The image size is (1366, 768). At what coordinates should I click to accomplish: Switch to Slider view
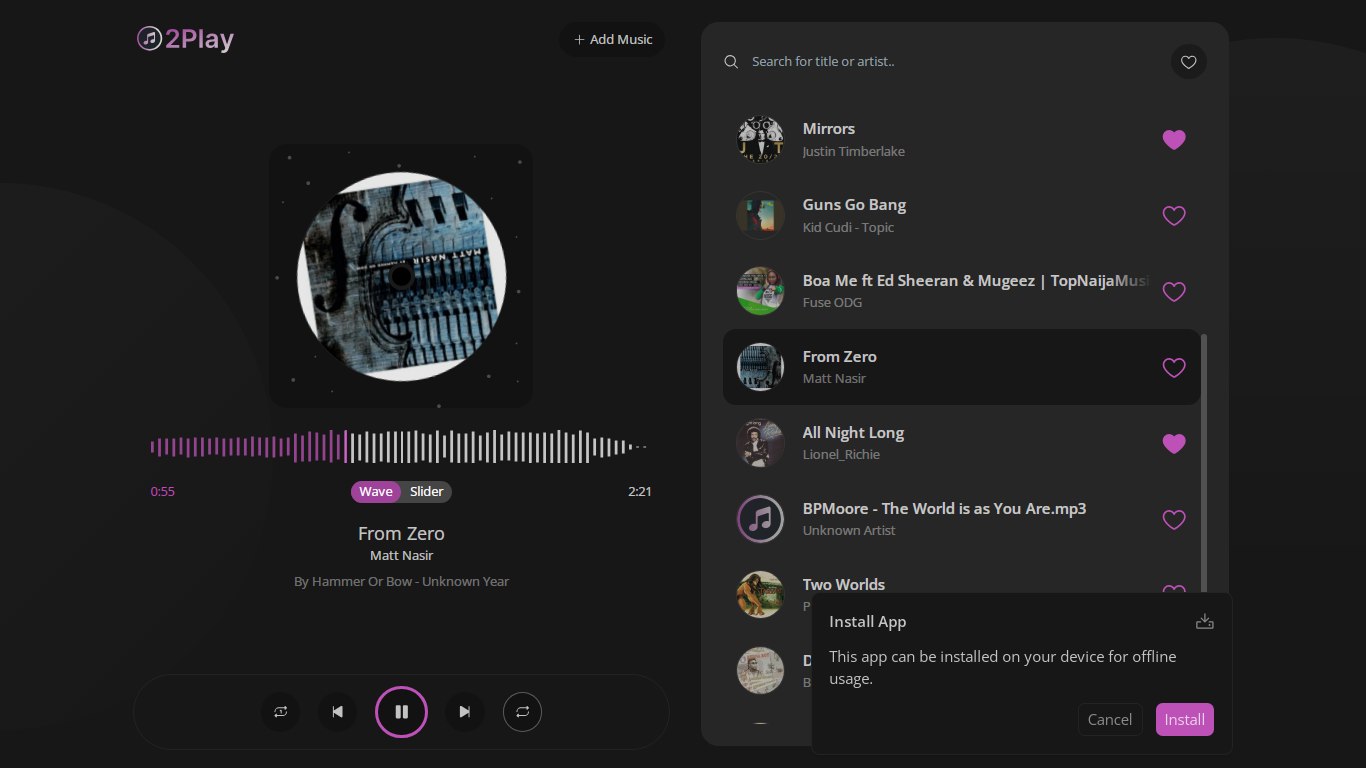(427, 492)
